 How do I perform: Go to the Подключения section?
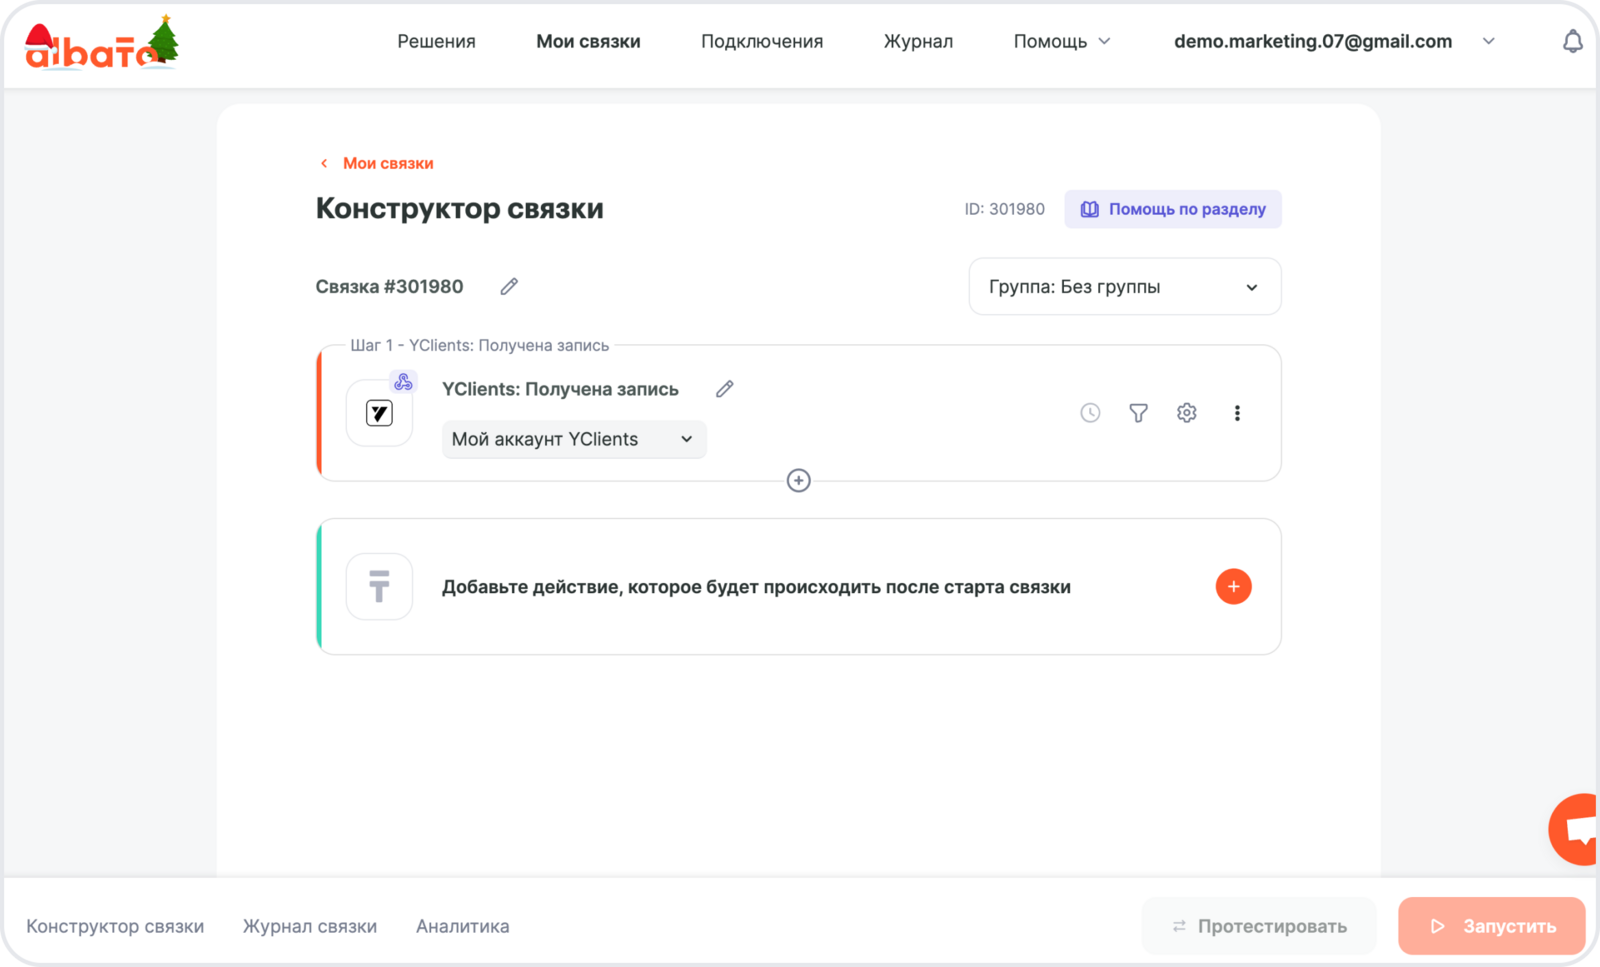(x=761, y=42)
